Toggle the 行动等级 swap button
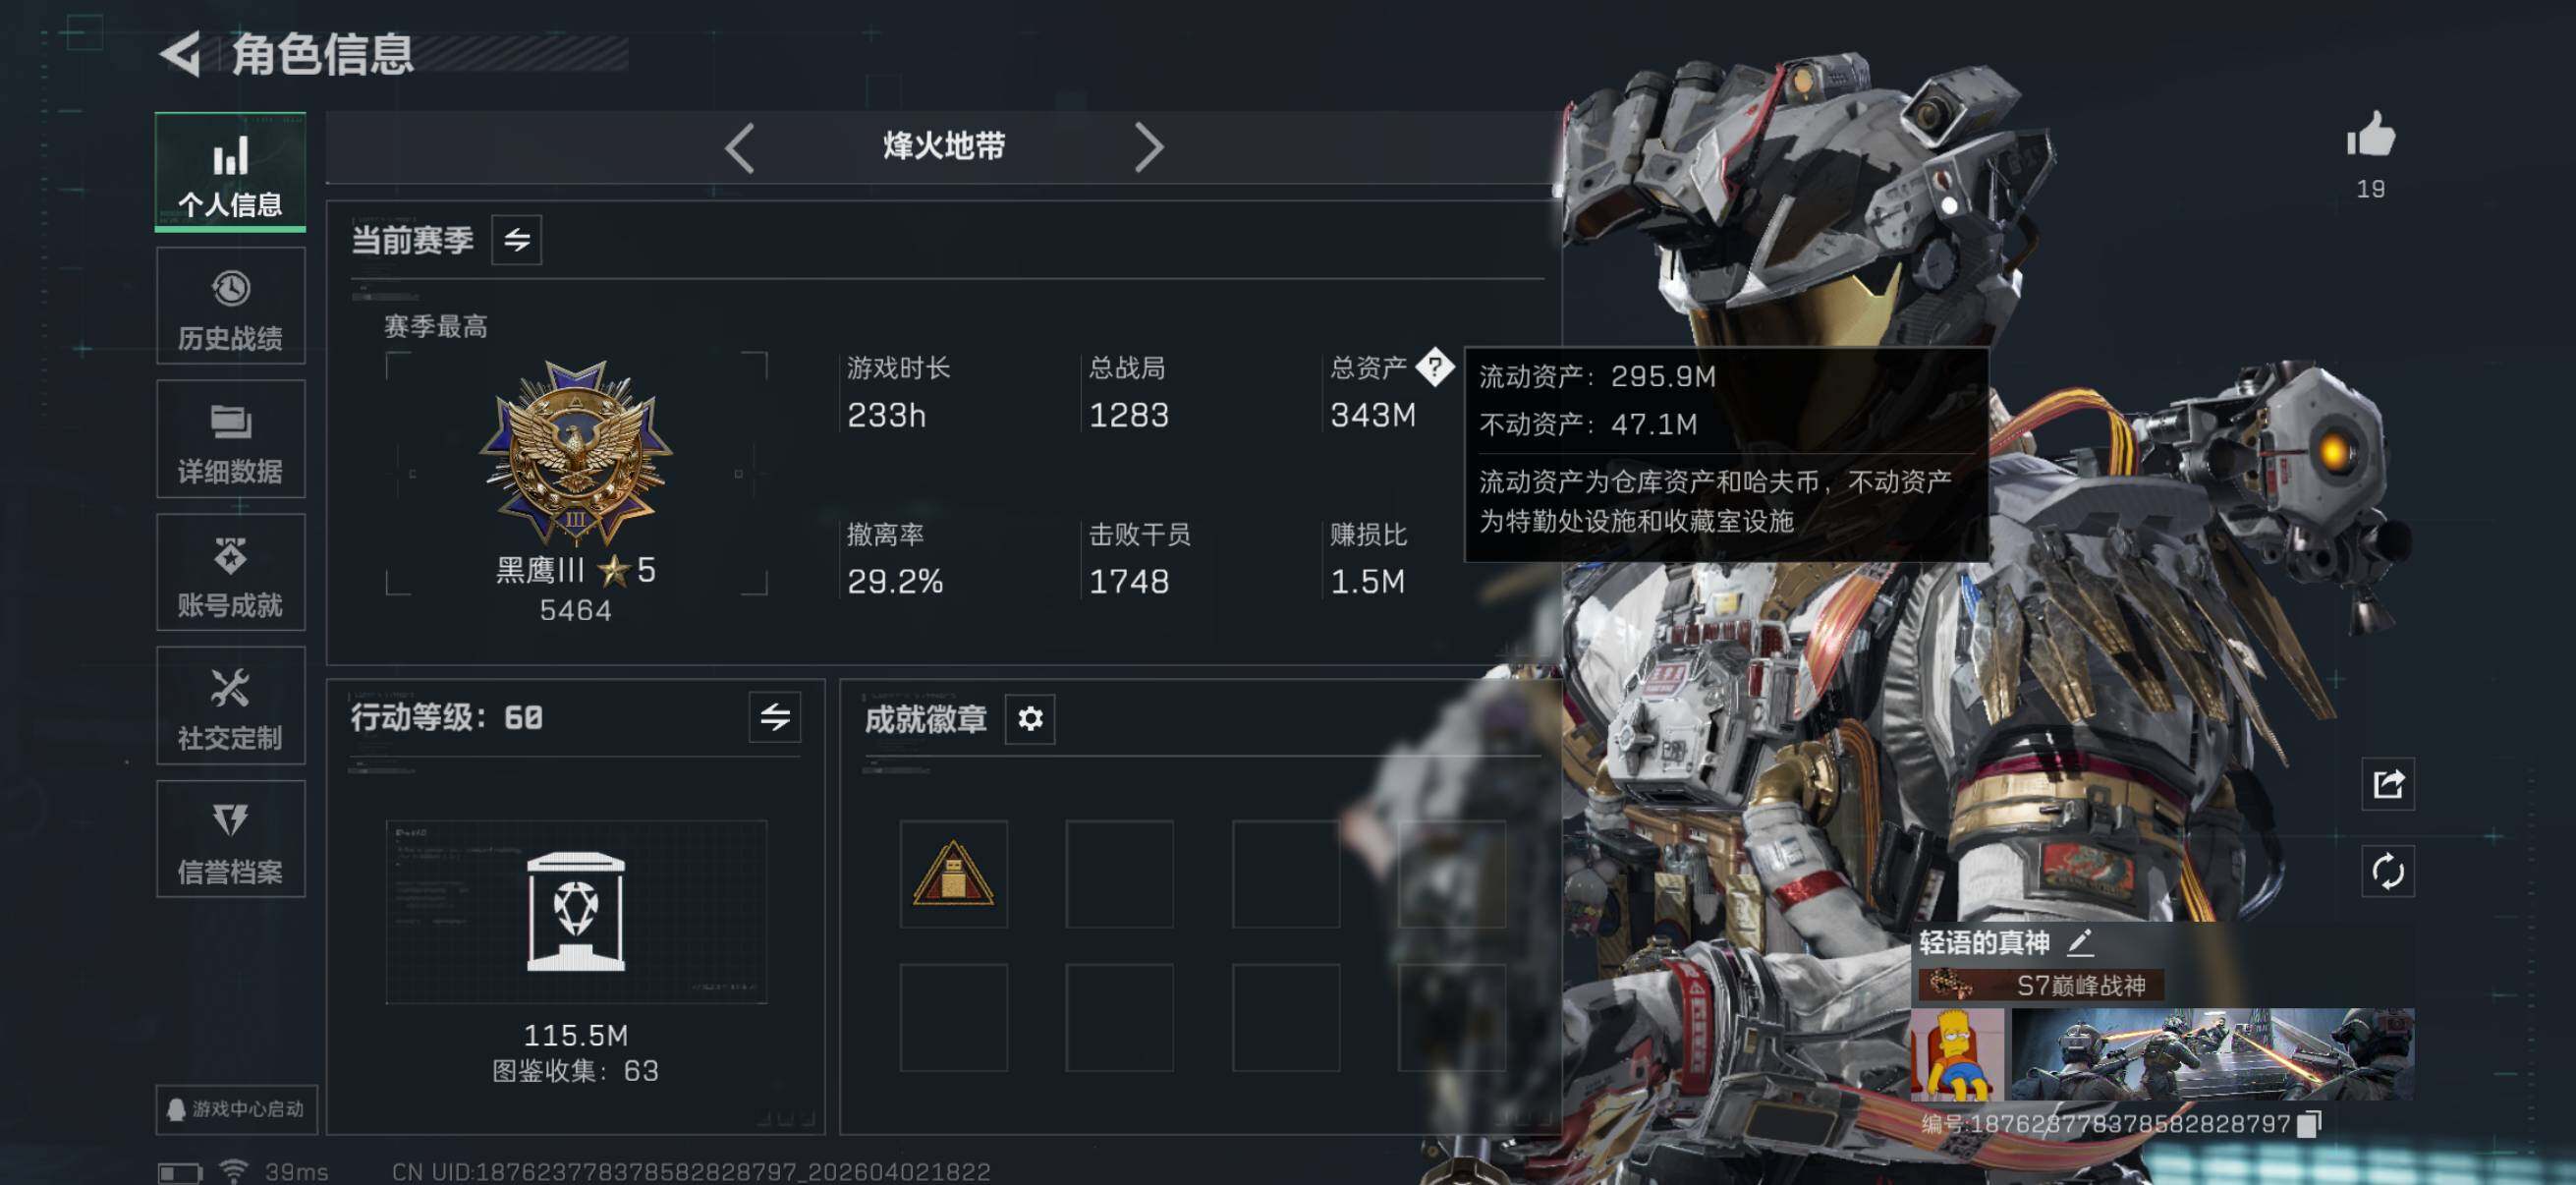 [x=775, y=717]
